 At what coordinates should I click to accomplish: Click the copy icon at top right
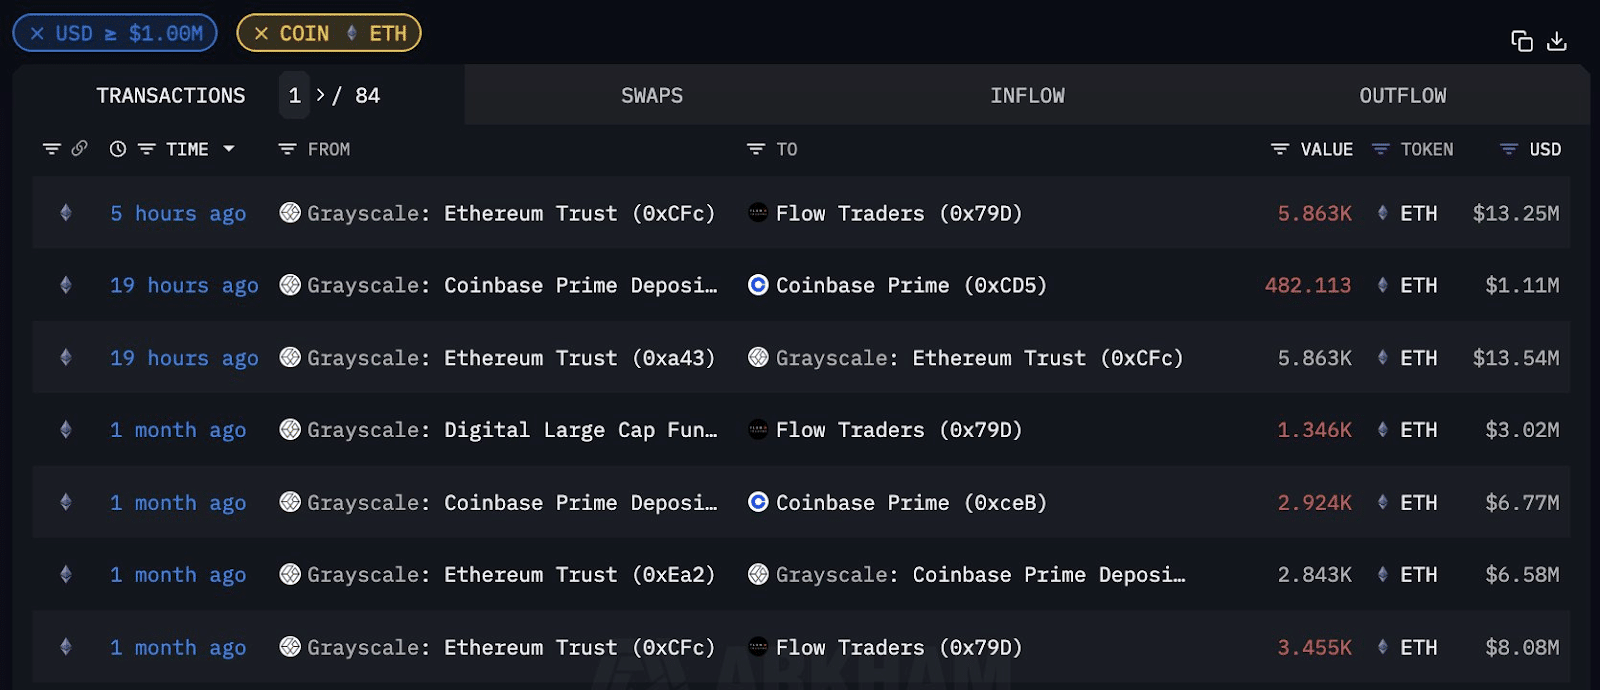[x=1521, y=41]
